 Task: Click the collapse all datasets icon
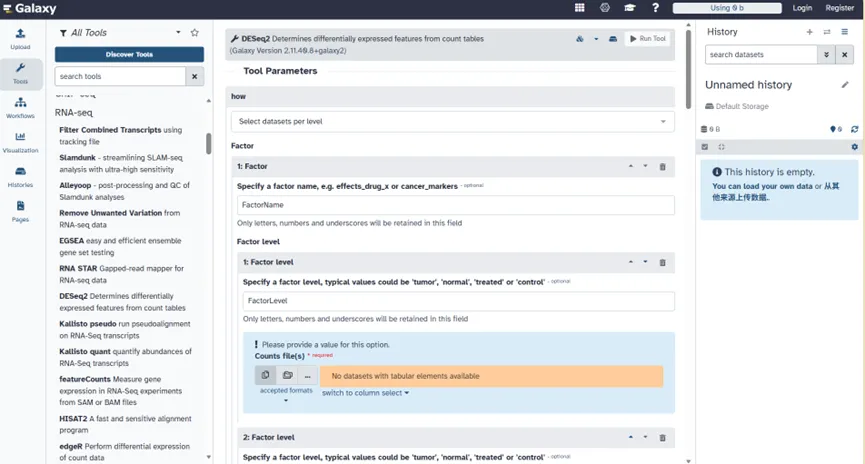pyautogui.click(x=722, y=147)
